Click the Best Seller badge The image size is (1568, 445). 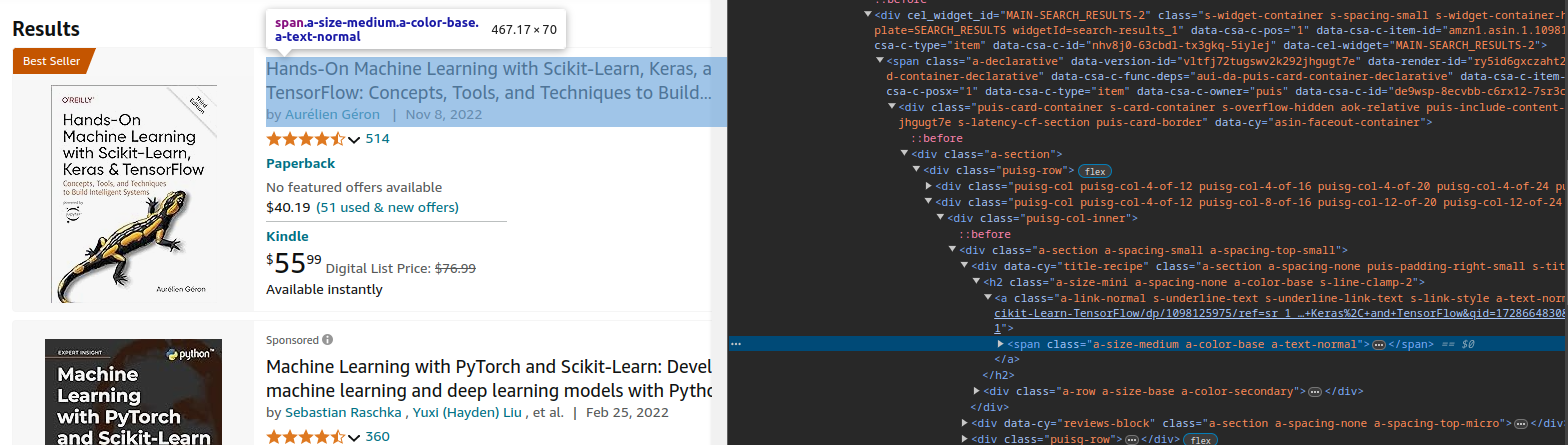[52, 61]
